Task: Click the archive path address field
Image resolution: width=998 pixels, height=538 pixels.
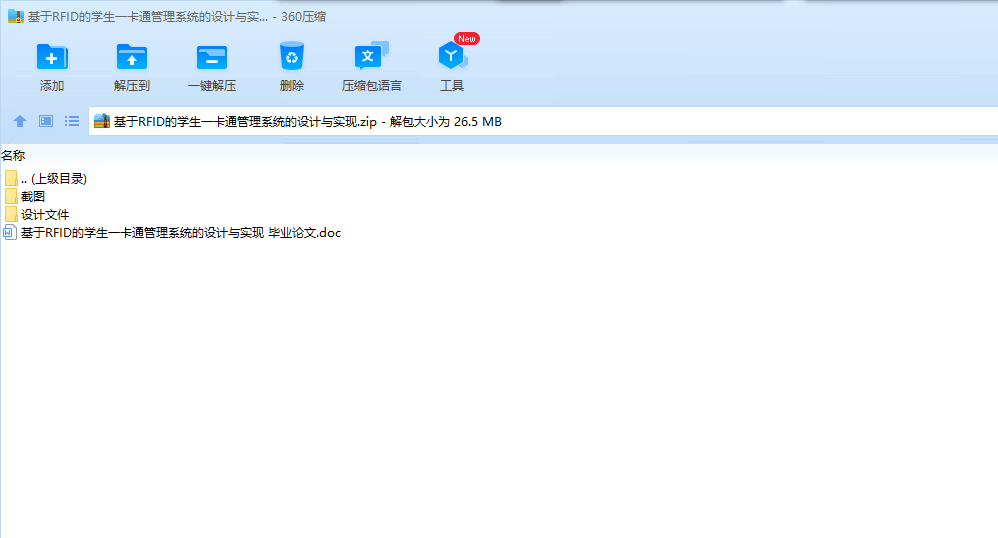Action: point(543,121)
